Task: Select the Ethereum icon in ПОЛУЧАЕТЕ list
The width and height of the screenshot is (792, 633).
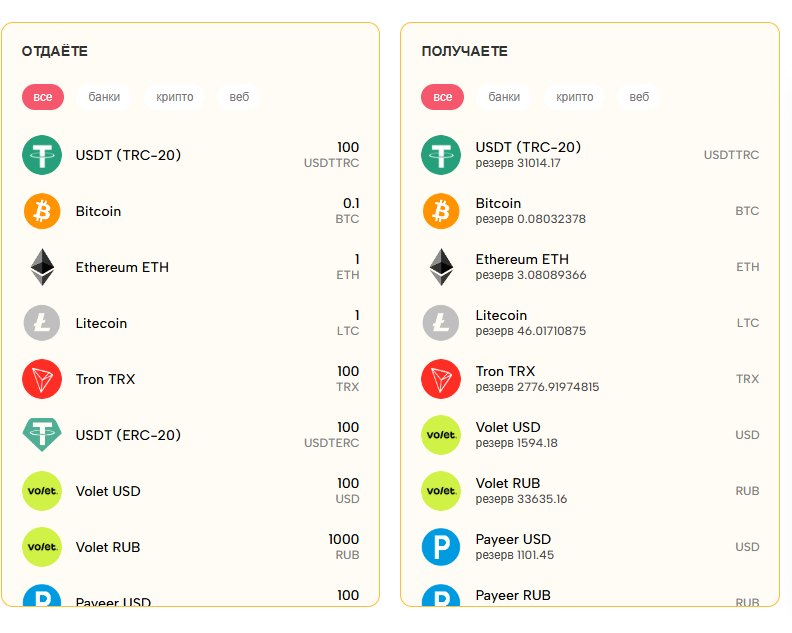Action: pyautogui.click(x=441, y=267)
